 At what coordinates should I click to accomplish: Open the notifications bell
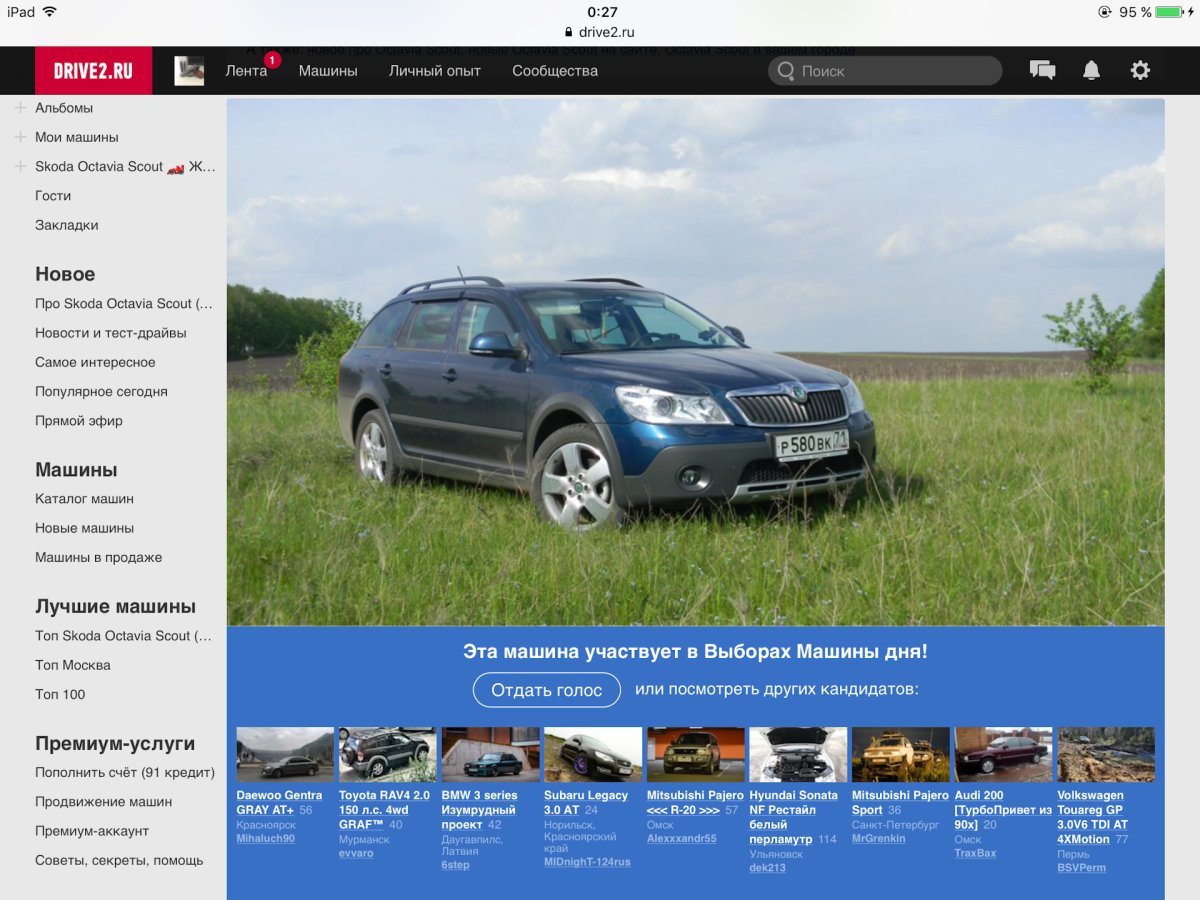coord(1091,70)
